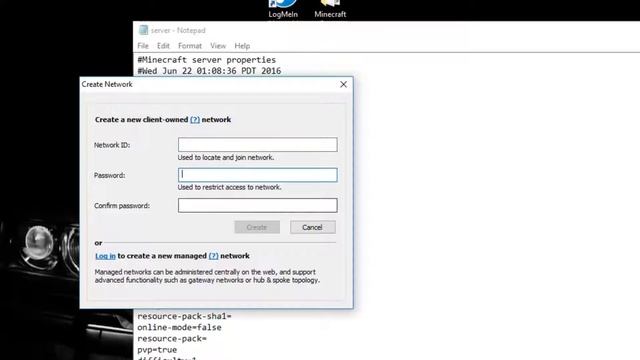
Task: Open the Notepad File menu
Action: 143,46
